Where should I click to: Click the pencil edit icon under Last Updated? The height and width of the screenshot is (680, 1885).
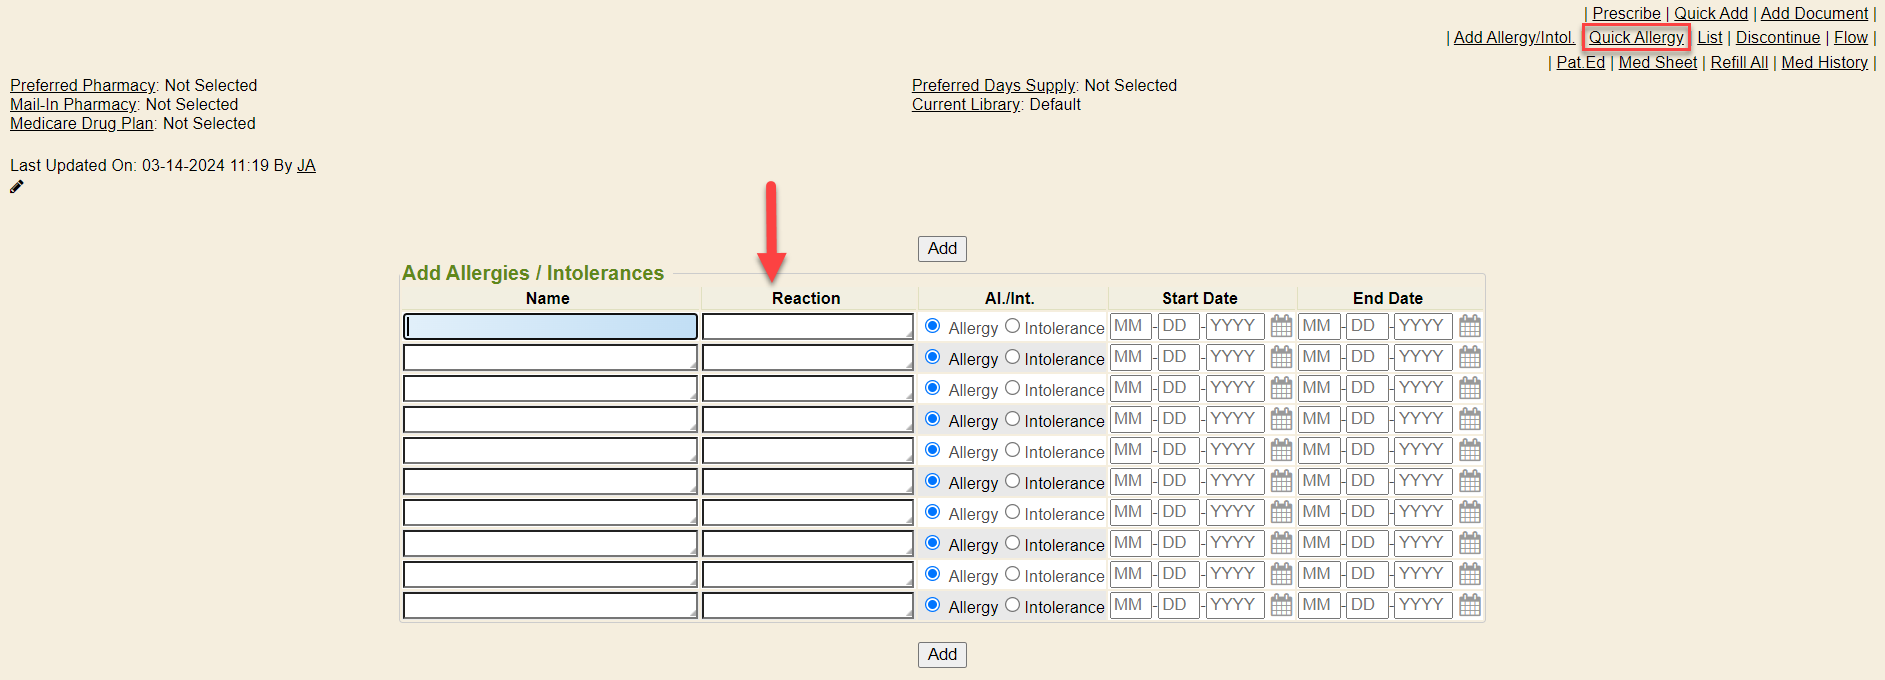(x=17, y=187)
